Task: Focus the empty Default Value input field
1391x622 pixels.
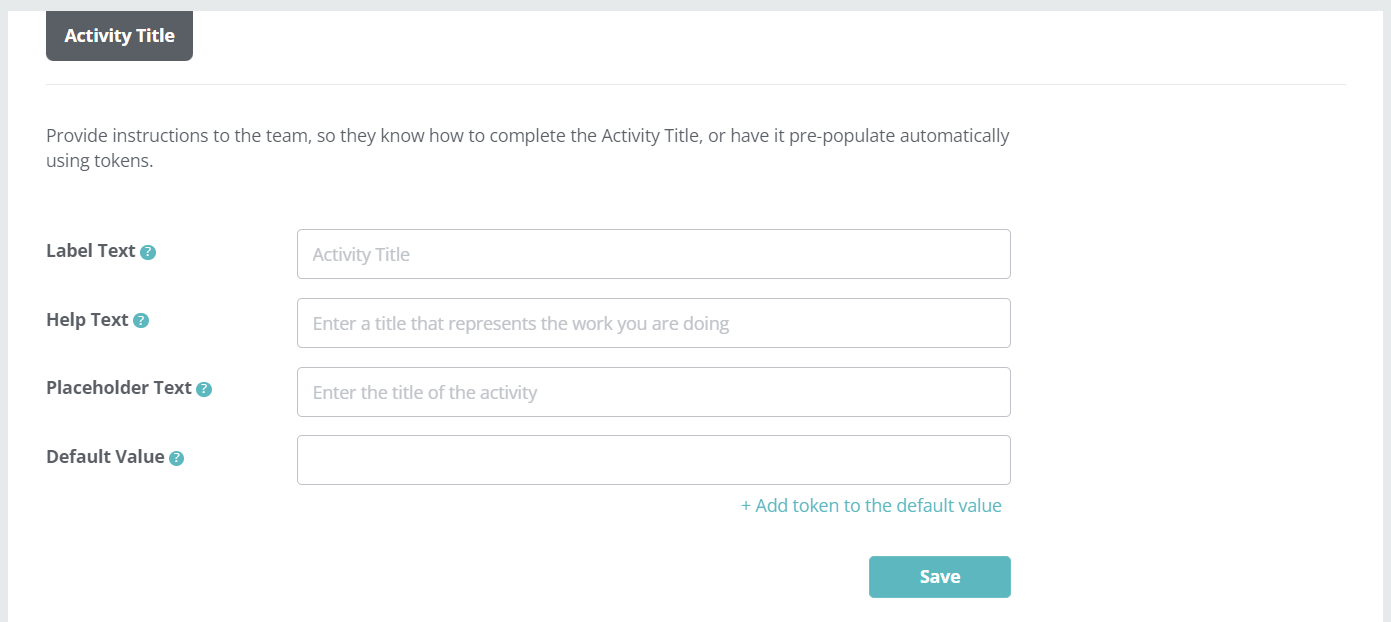Action: pyautogui.click(x=652, y=459)
